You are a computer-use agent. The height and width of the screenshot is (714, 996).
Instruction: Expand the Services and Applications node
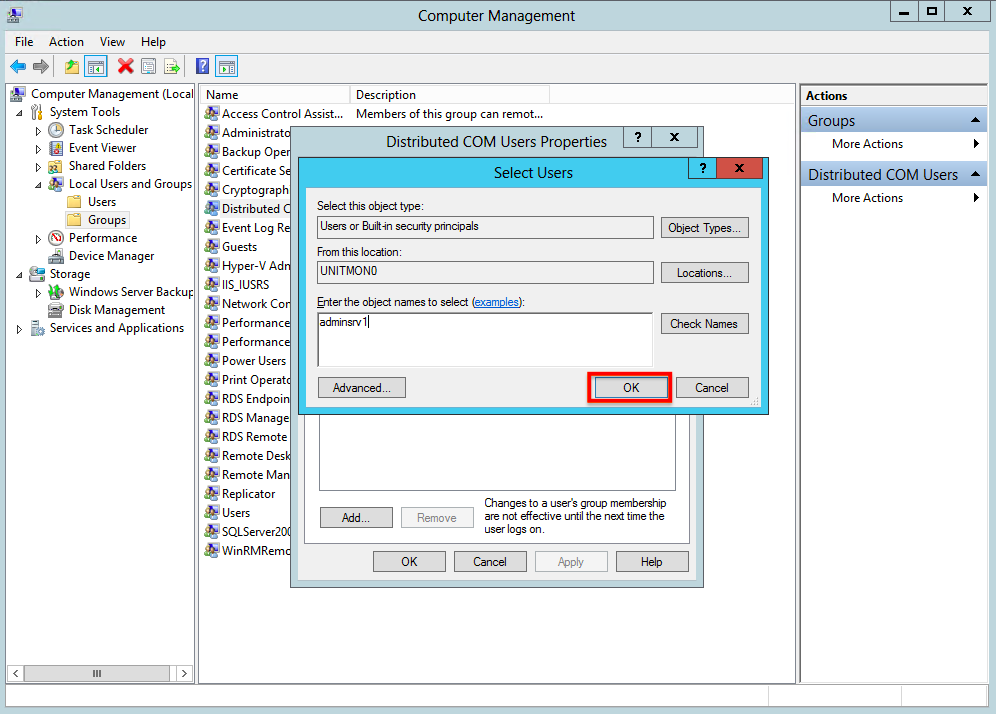coord(19,329)
